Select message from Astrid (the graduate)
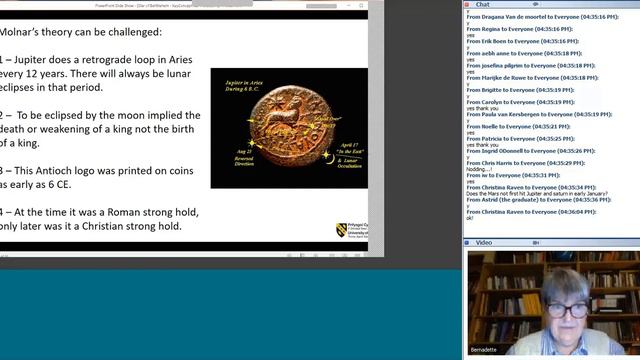This screenshot has width=640, height=360. 539,200
